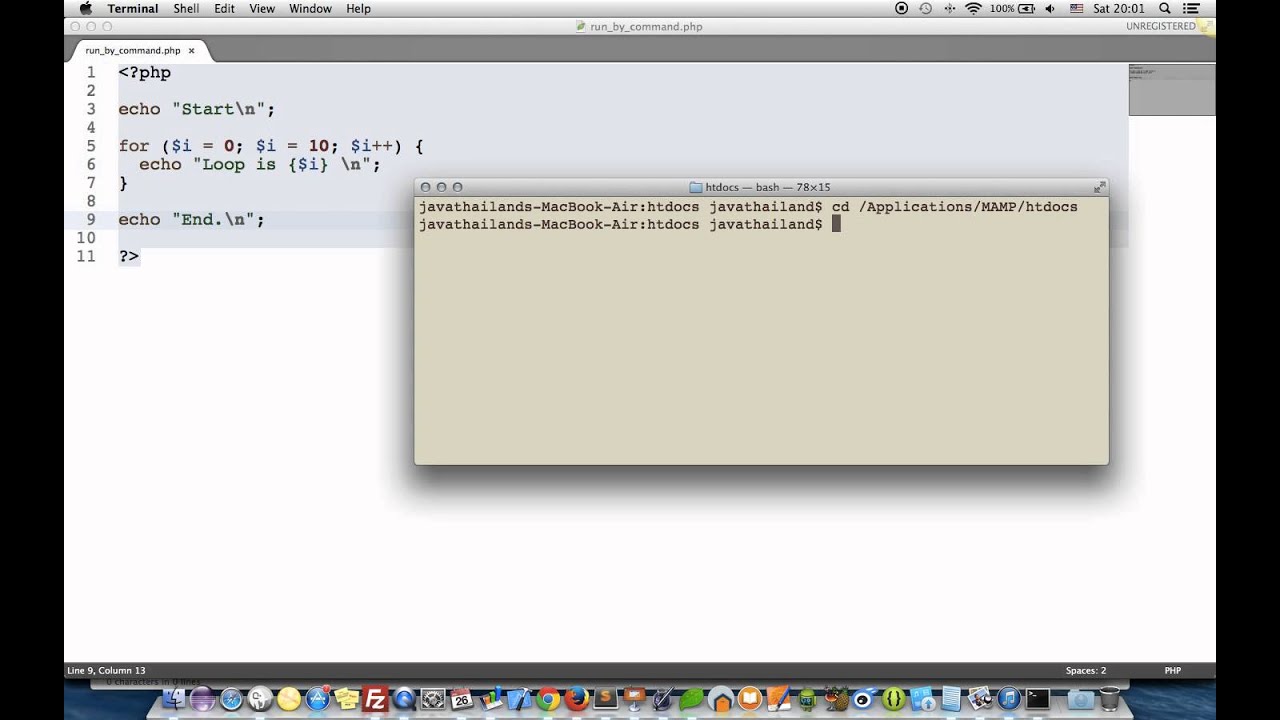Launch Google Chrome from the dock
1280x720 pixels.
(x=548, y=699)
